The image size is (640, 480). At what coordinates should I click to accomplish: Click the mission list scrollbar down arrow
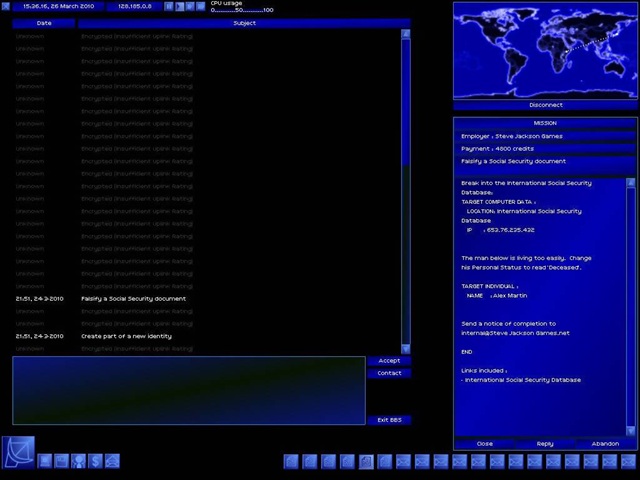(x=406, y=348)
